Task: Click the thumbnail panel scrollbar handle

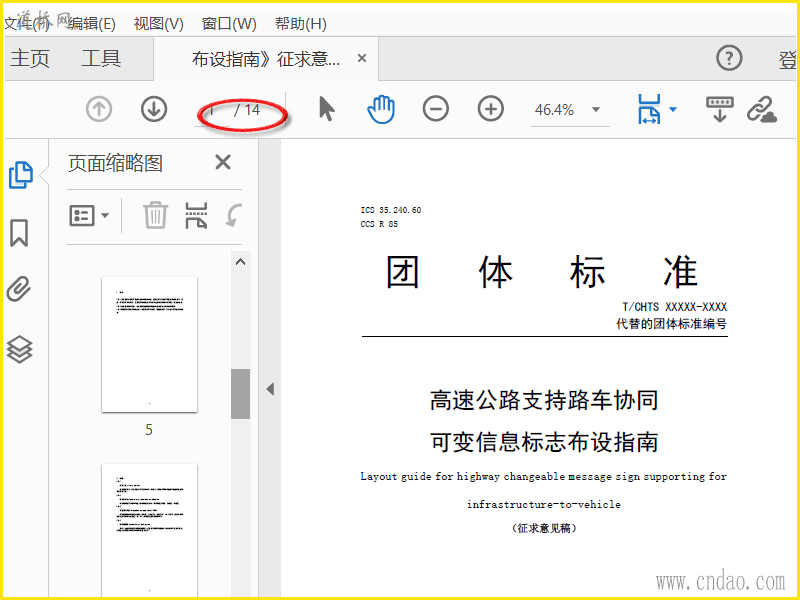Action: (240, 394)
